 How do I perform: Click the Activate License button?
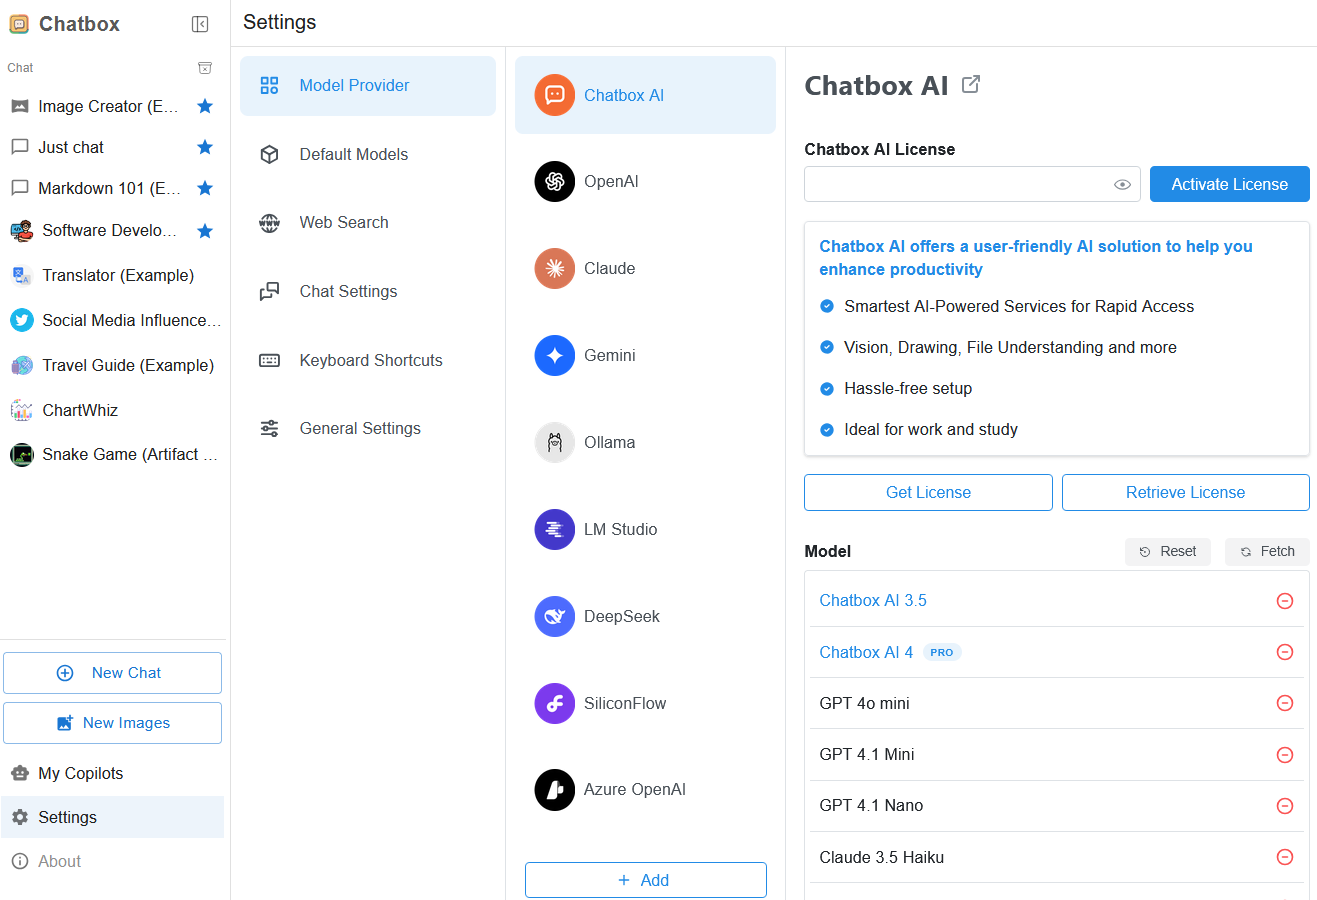pos(1229,184)
